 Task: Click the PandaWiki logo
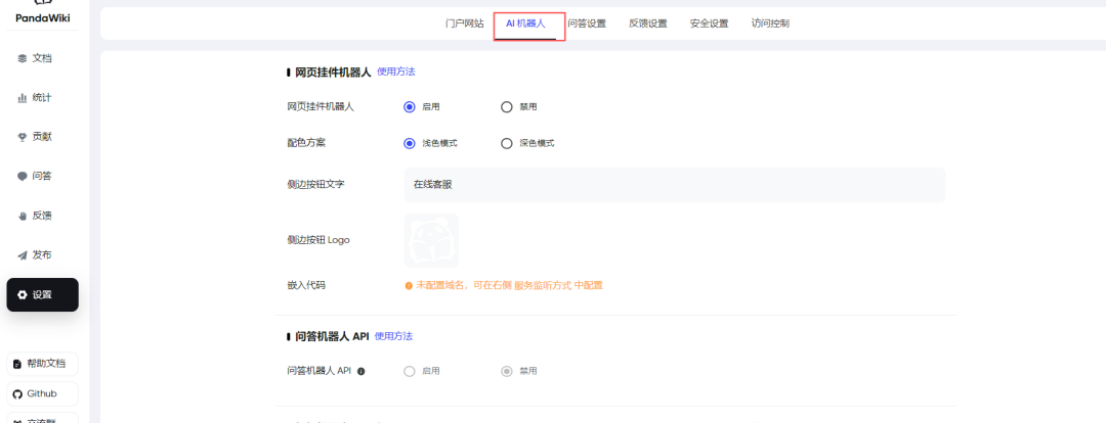point(43,14)
